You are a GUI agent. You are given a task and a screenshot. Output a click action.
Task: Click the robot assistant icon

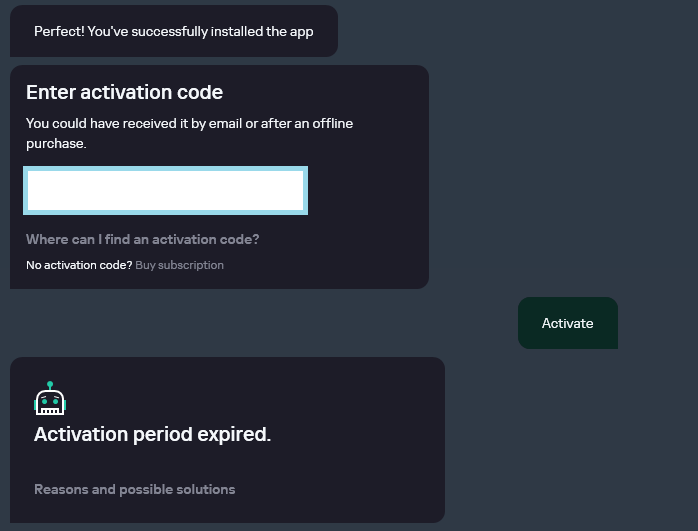tap(50, 399)
